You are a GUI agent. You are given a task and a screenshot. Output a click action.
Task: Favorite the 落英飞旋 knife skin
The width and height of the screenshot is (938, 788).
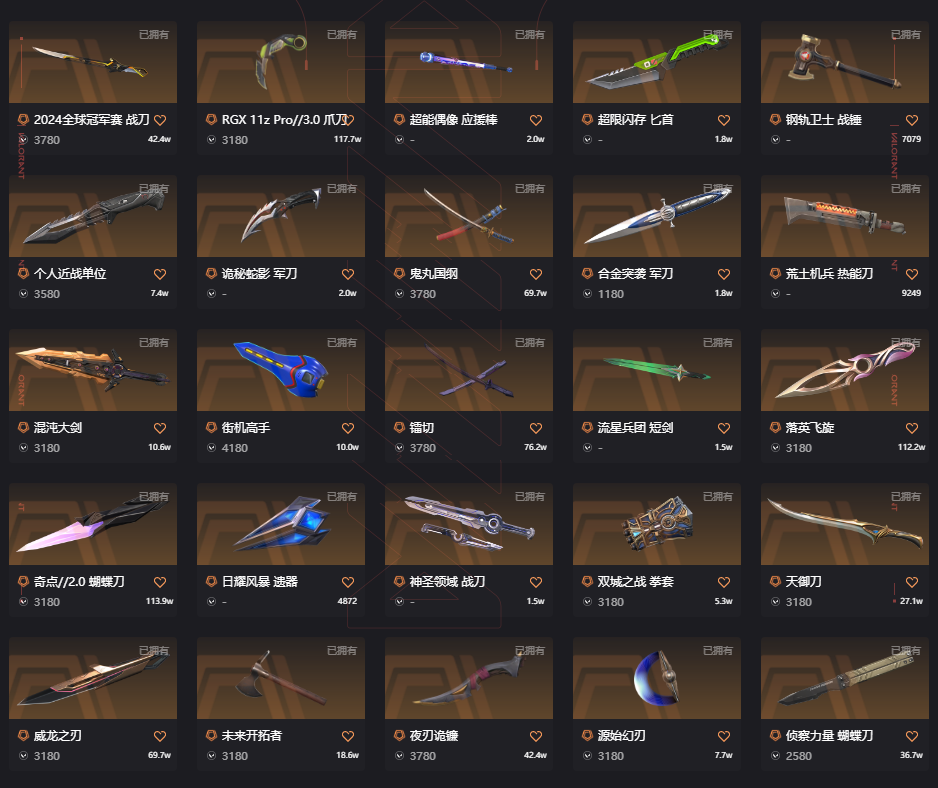[912, 428]
